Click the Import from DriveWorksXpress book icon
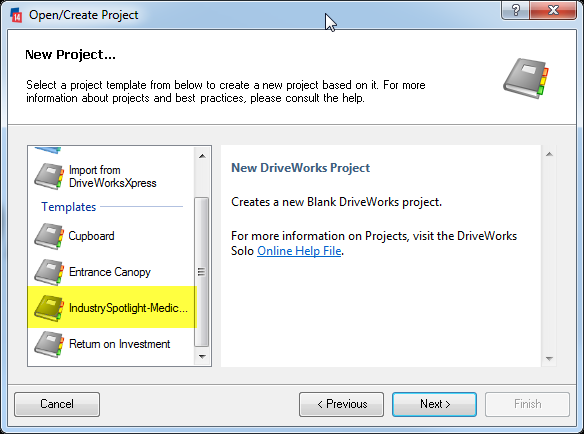This screenshot has width=584, height=434. pyautogui.click(x=49, y=176)
